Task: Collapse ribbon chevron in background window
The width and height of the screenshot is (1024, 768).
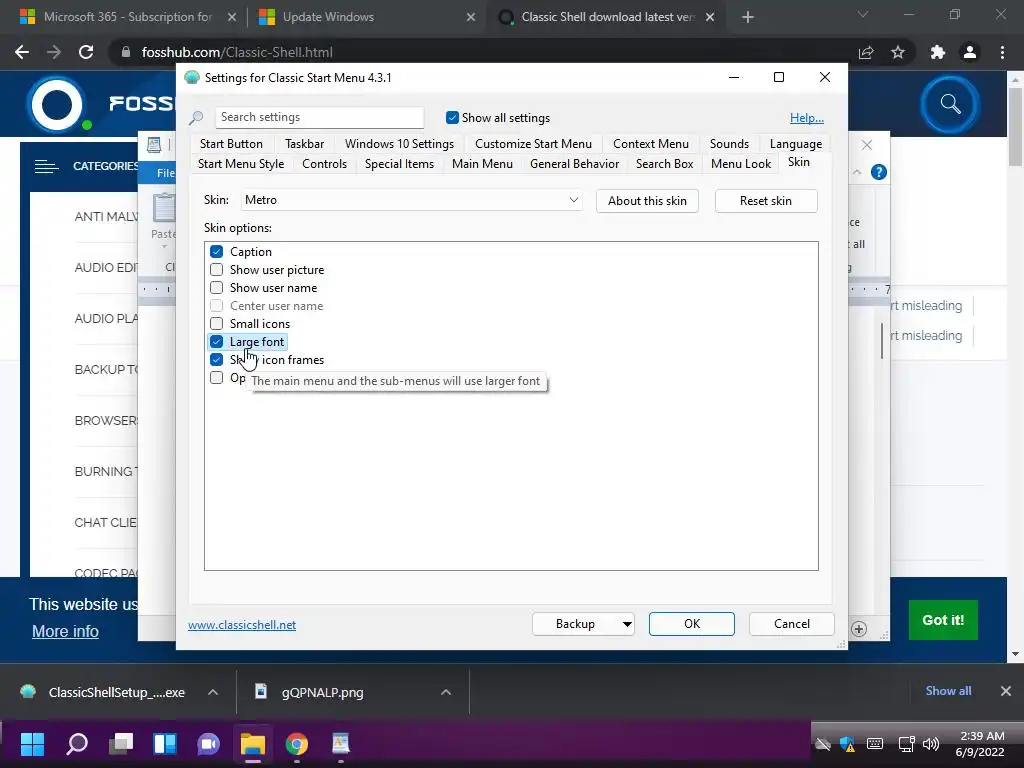Action: click(857, 172)
